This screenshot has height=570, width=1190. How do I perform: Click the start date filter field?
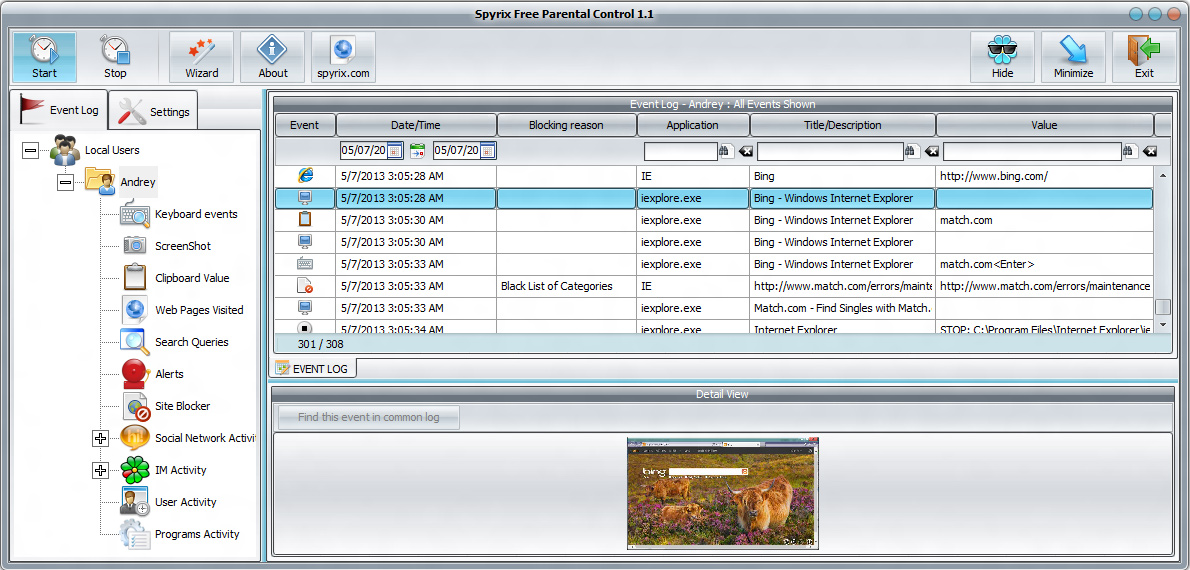point(364,150)
